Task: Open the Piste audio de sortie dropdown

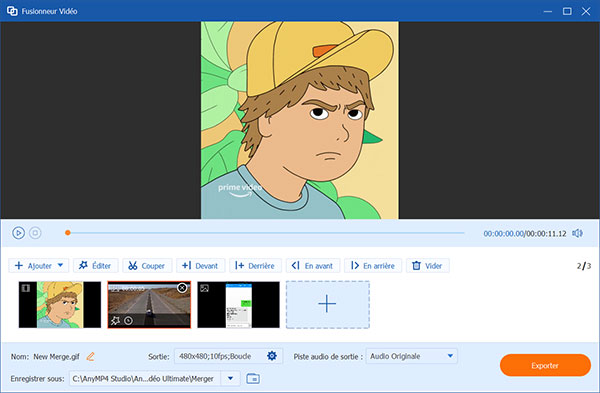Action: [411, 356]
